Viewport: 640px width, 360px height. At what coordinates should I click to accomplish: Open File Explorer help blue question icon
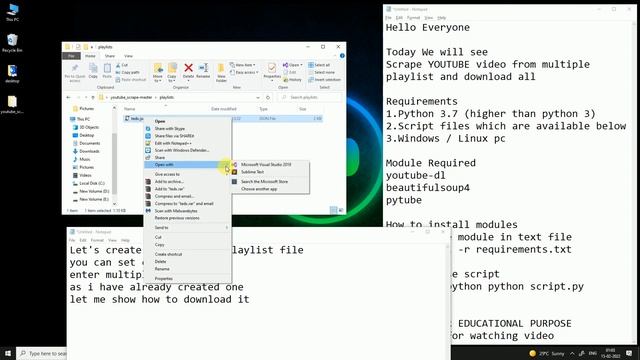click(342, 56)
